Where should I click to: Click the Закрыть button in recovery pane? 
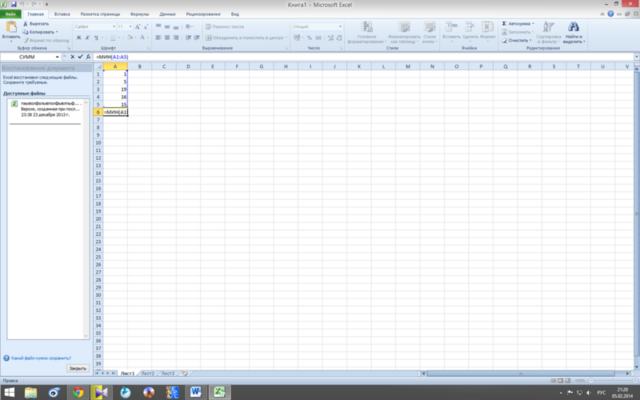[78, 368]
